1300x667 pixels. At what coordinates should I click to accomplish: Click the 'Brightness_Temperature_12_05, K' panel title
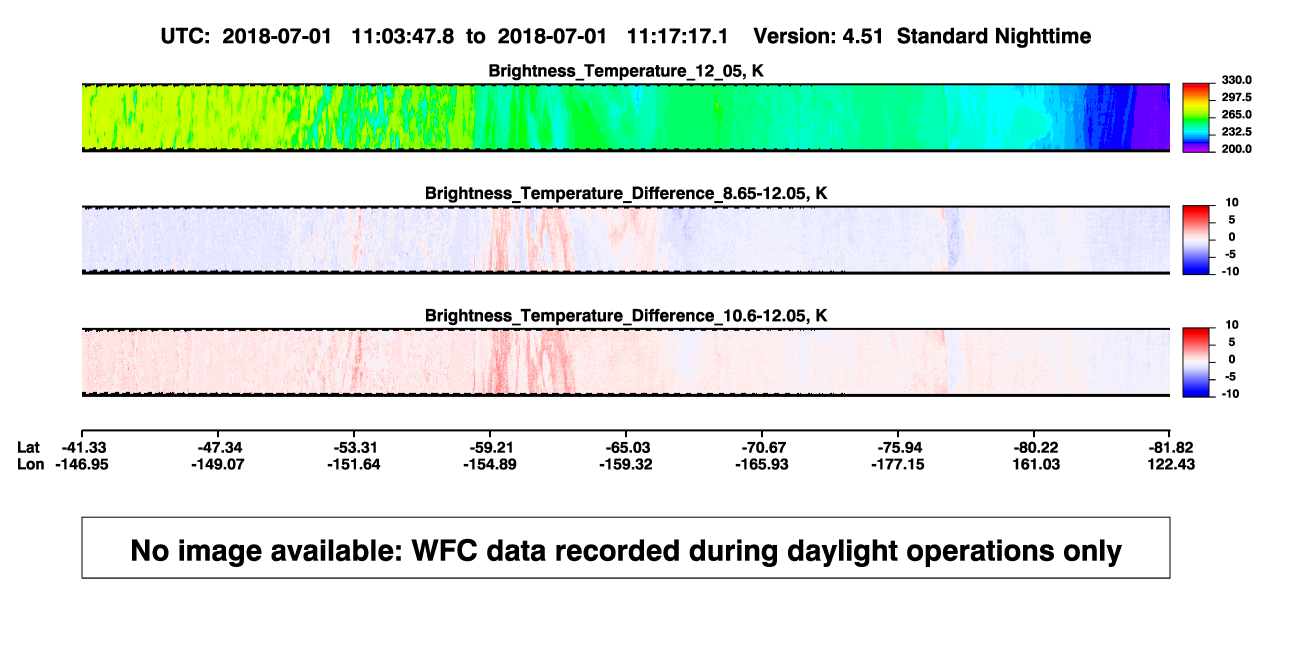pyautogui.click(x=626, y=71)
